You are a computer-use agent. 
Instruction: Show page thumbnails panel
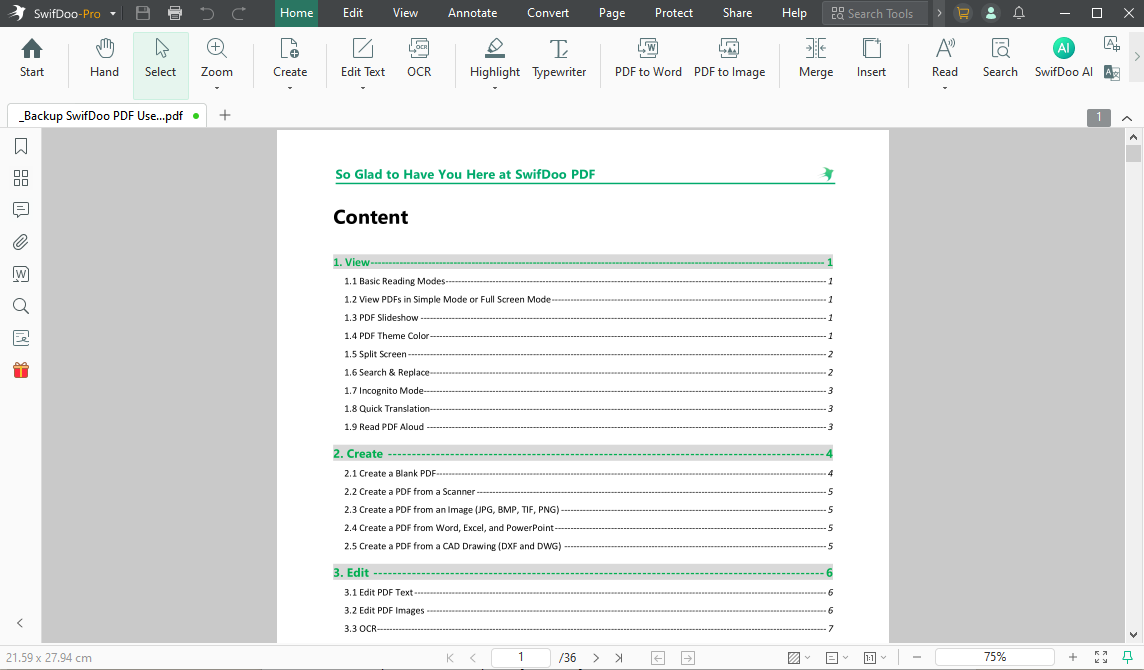(20, 179)
